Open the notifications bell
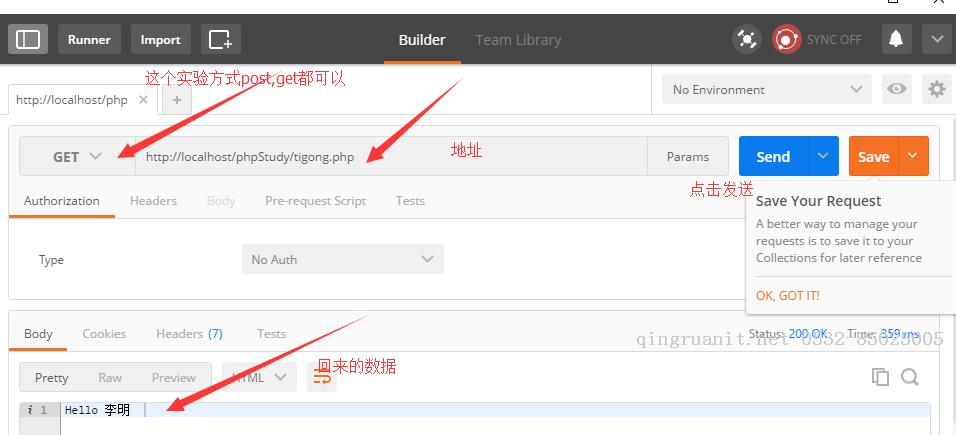The width and height of the screenshot is (956, 435). 896,40
